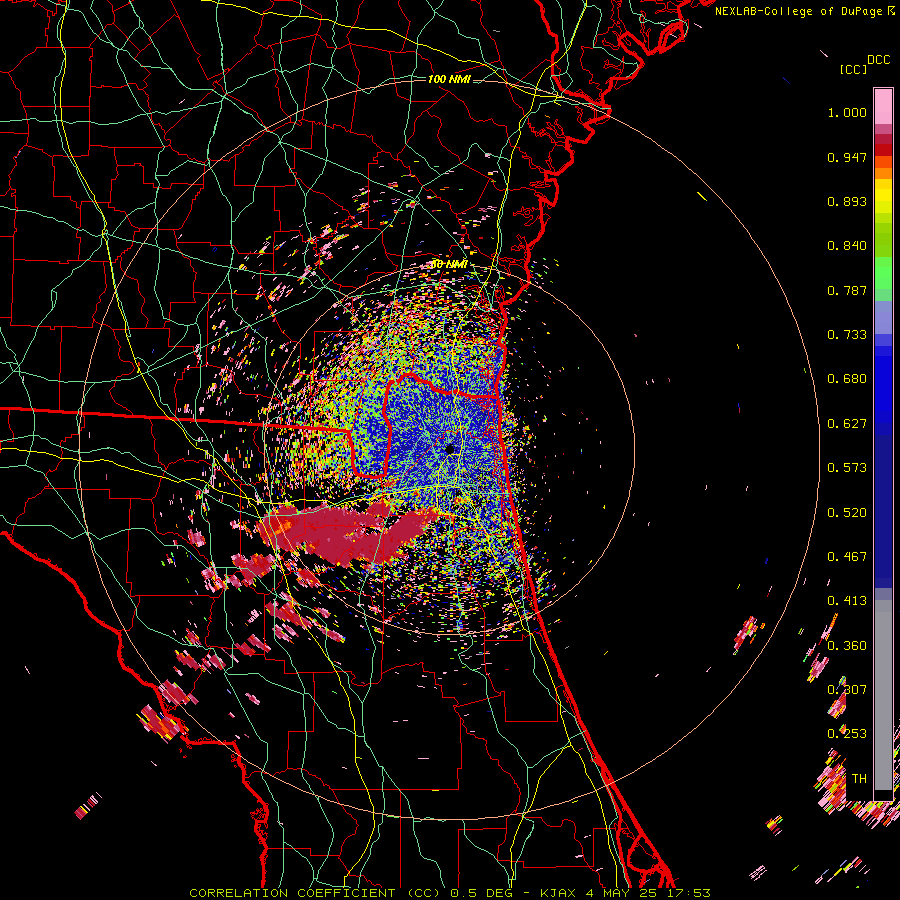900x900 pixels.
Task: Click the 0.573 scale value
Action: [x=847, y=468]
